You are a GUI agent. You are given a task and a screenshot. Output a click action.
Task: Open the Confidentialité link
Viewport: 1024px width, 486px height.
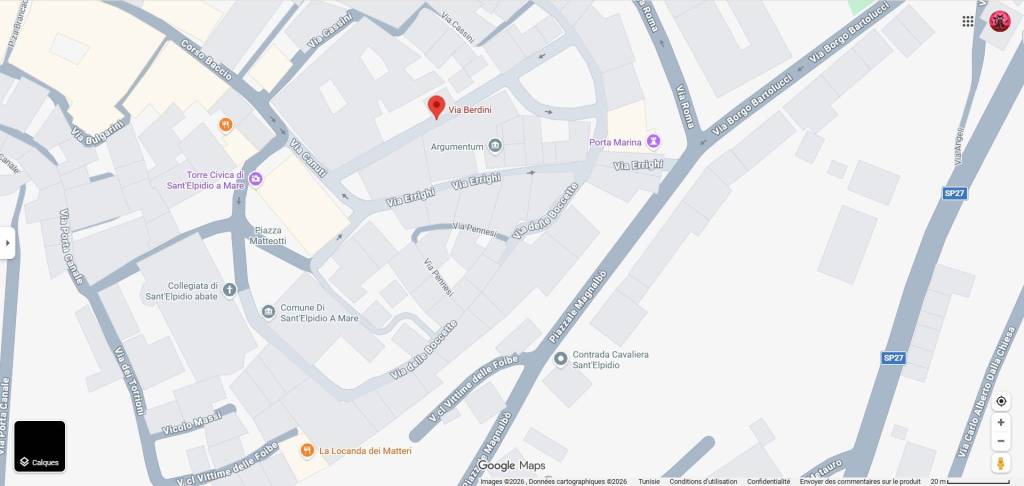(x=769, y=481)
